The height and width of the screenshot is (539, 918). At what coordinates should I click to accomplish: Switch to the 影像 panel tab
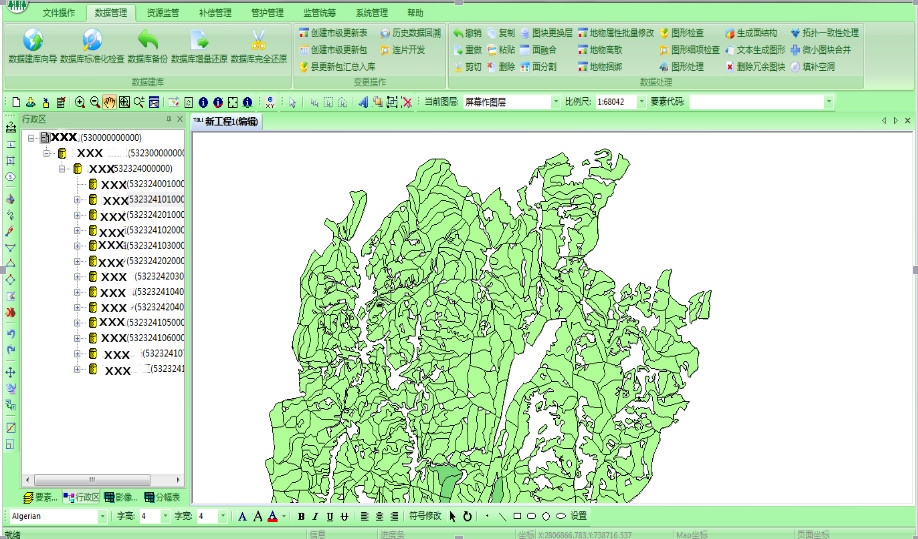tap(121, 497)
